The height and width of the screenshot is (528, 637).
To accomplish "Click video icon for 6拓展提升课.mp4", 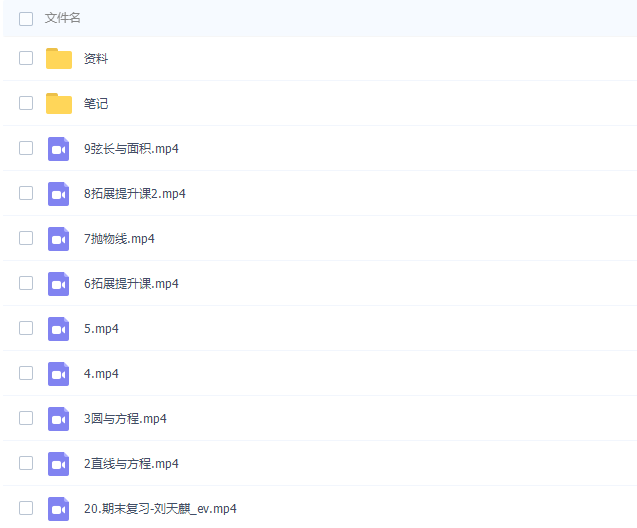I will click(x=59, y=284).
